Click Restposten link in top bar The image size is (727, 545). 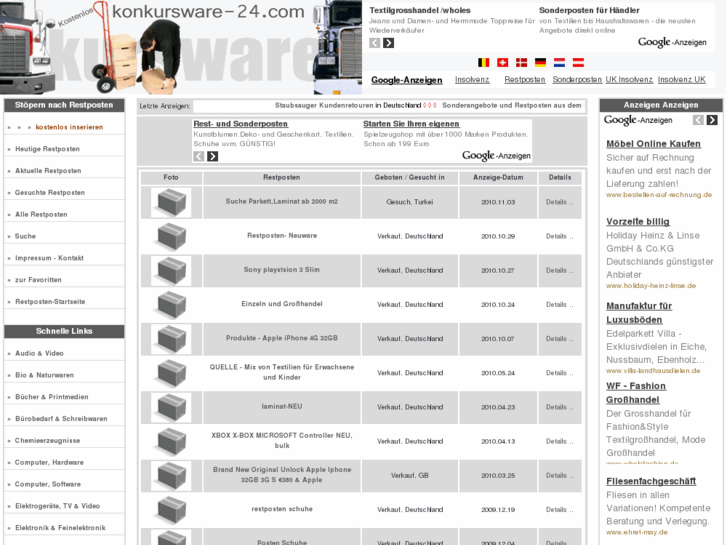point(525,80)
